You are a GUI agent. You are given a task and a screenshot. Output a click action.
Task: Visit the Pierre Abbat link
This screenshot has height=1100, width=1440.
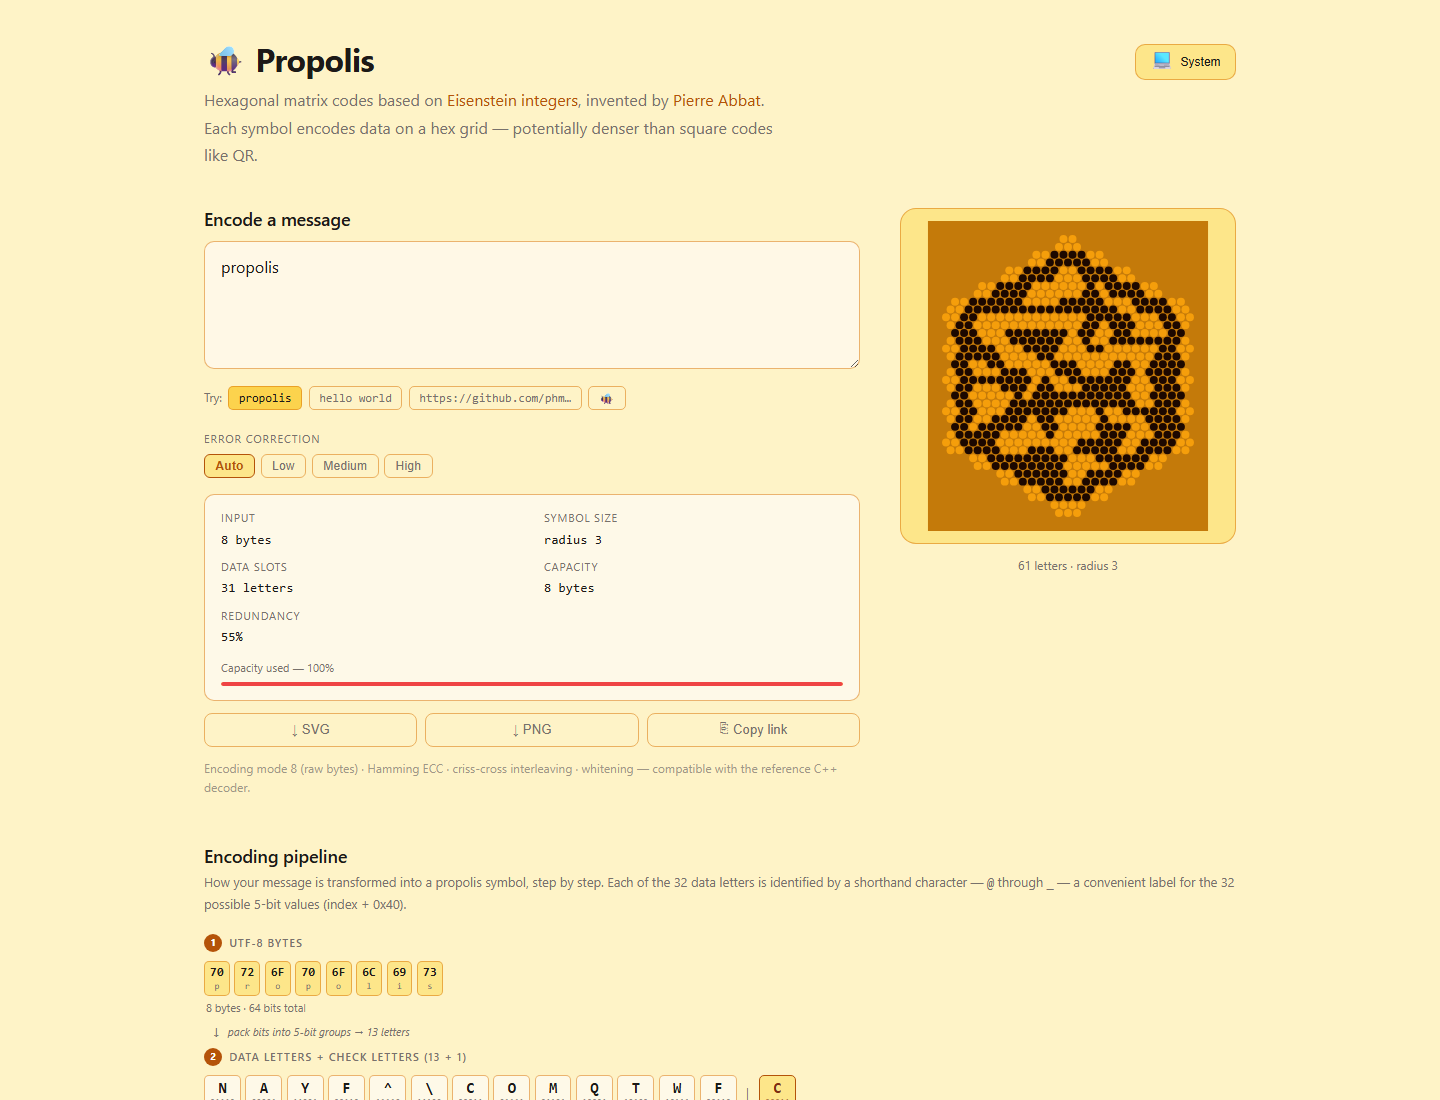point(716,100)
